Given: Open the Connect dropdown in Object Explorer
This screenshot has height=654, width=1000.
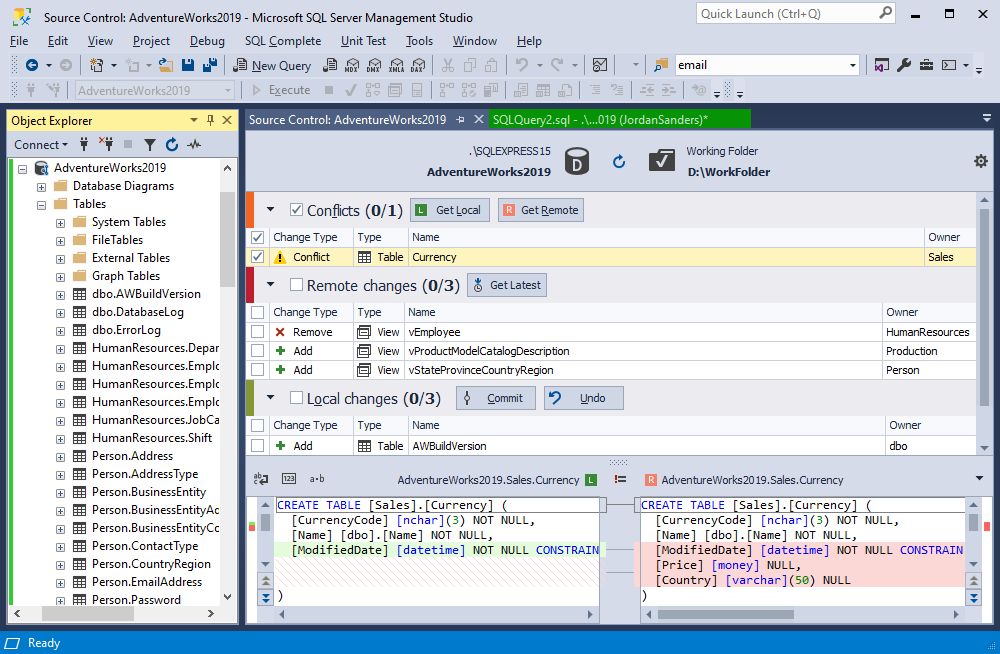Looking at the screenshot, I should pos(41,145).
